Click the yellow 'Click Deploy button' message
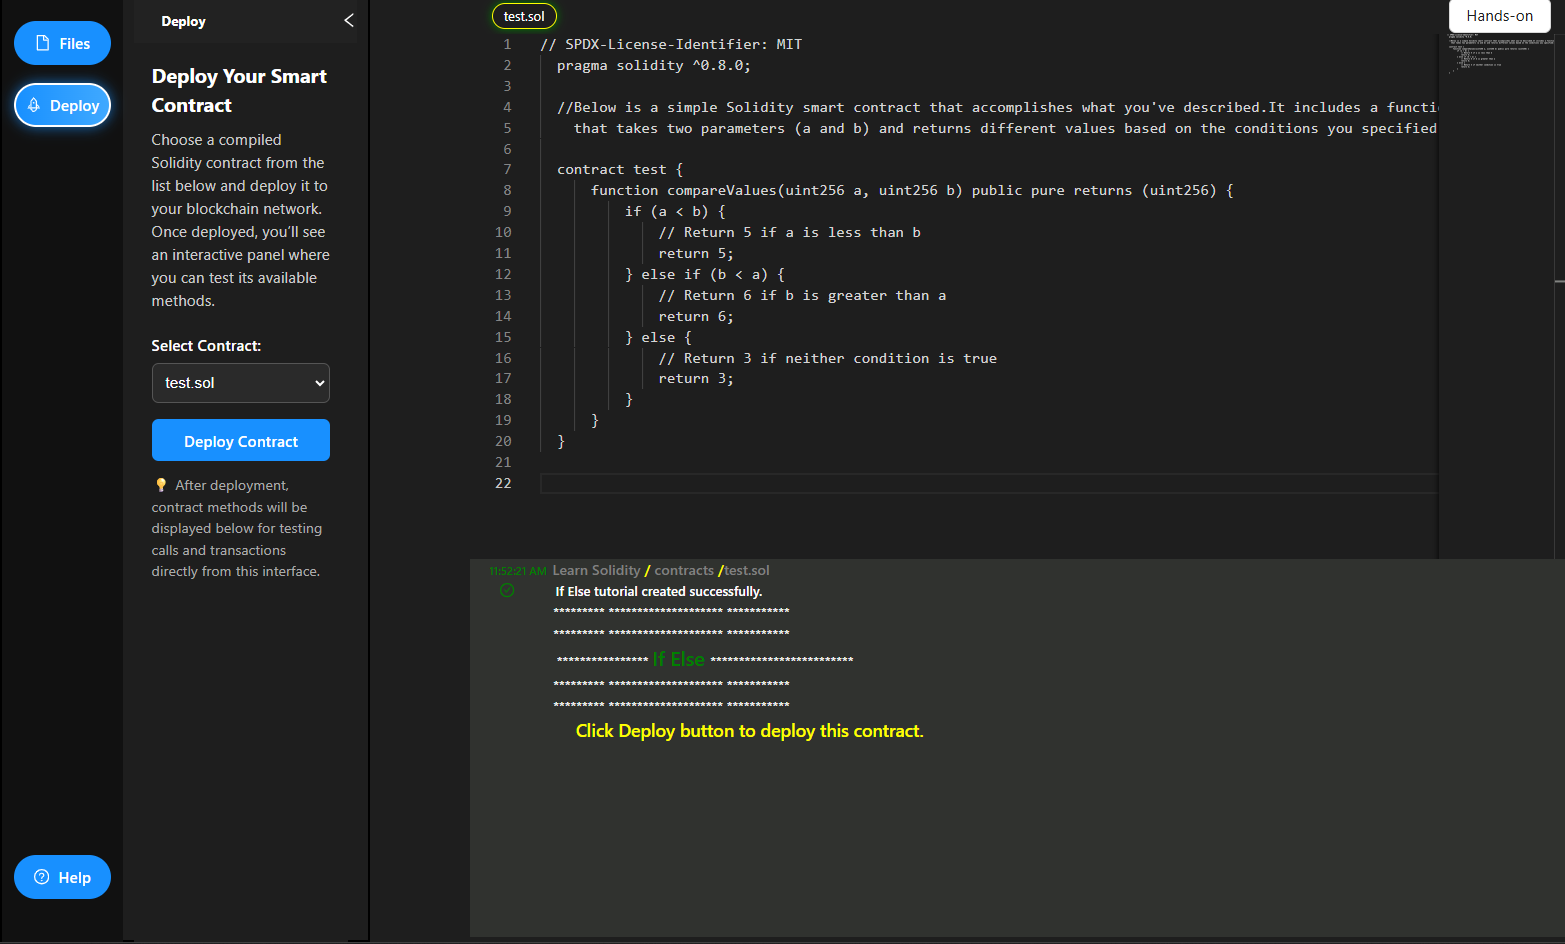Image resolution: width=1565 pixels, height=944 pixels. coord(749,731)
